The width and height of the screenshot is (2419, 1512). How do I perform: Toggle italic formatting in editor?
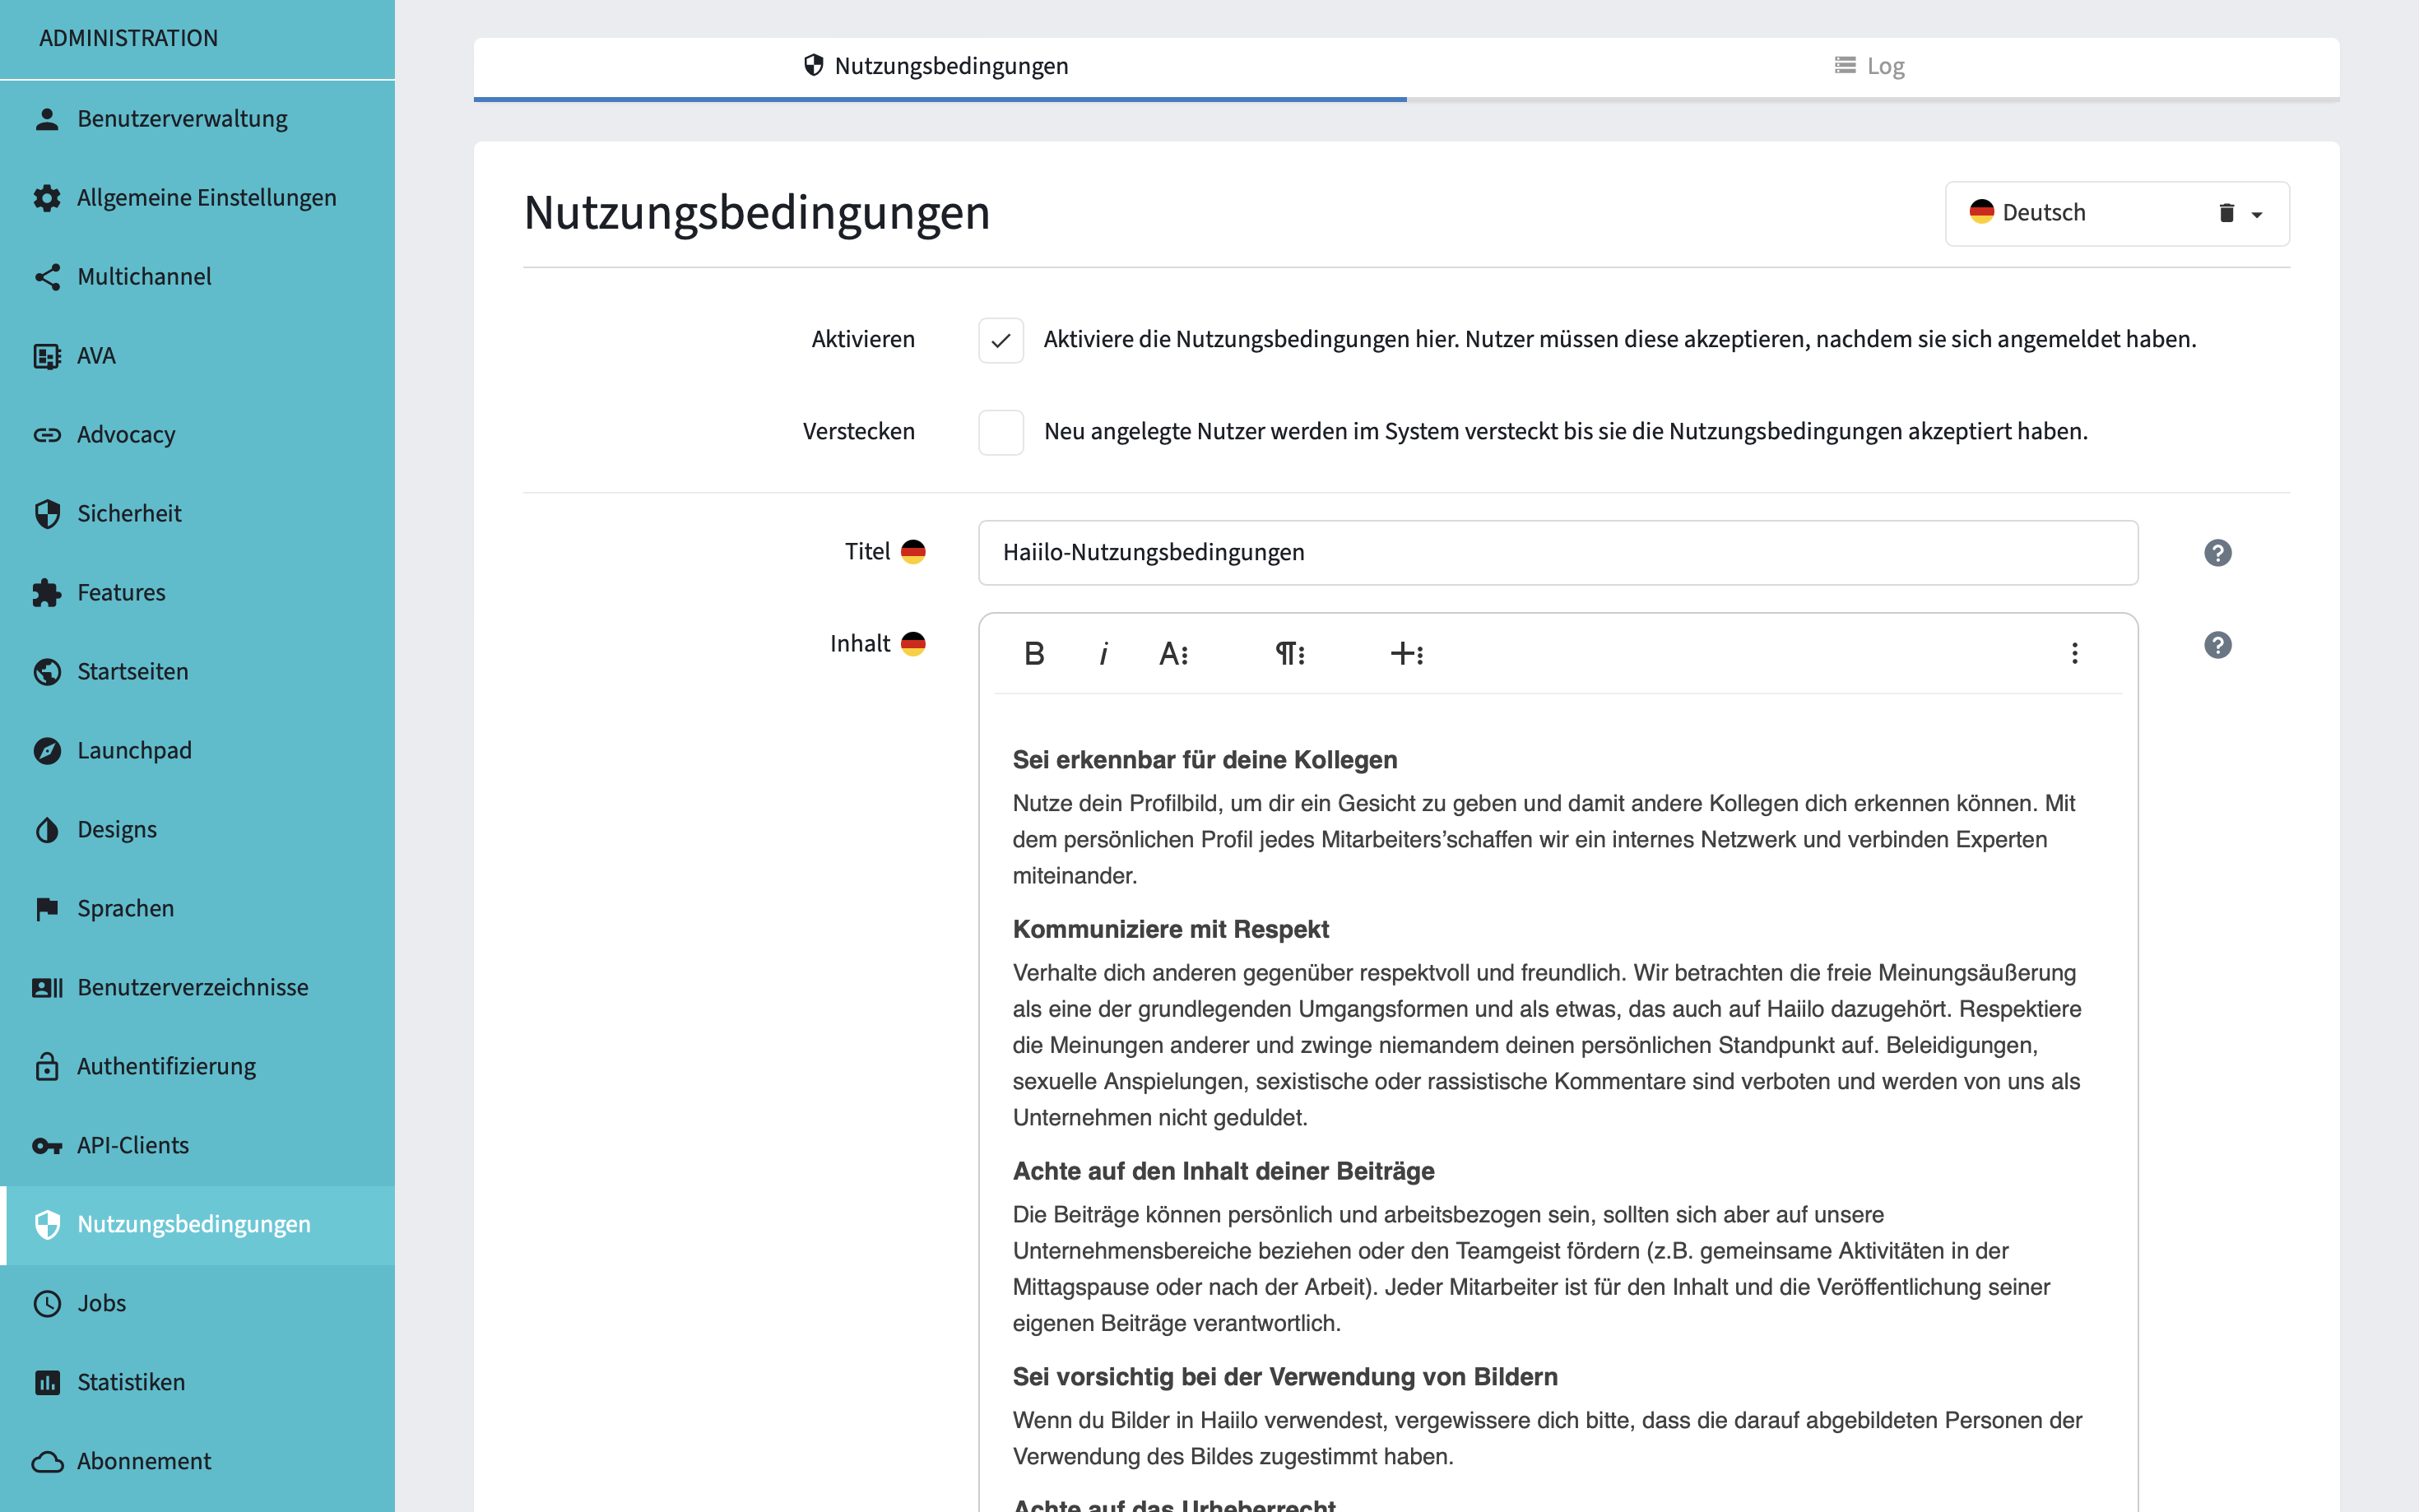[1103, 654]
